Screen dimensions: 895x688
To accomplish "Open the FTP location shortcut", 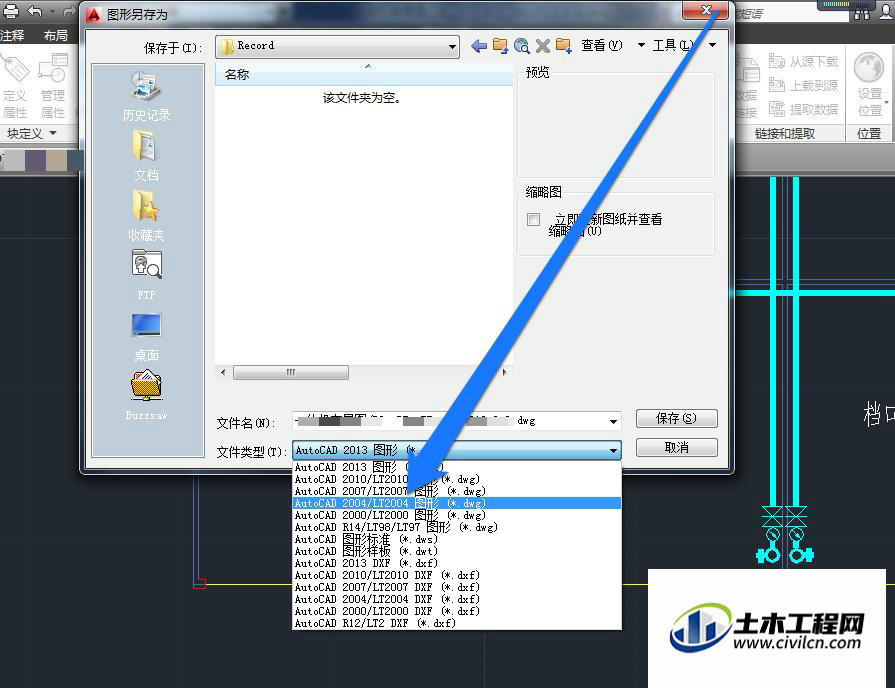I will click(x=146, y=275).
